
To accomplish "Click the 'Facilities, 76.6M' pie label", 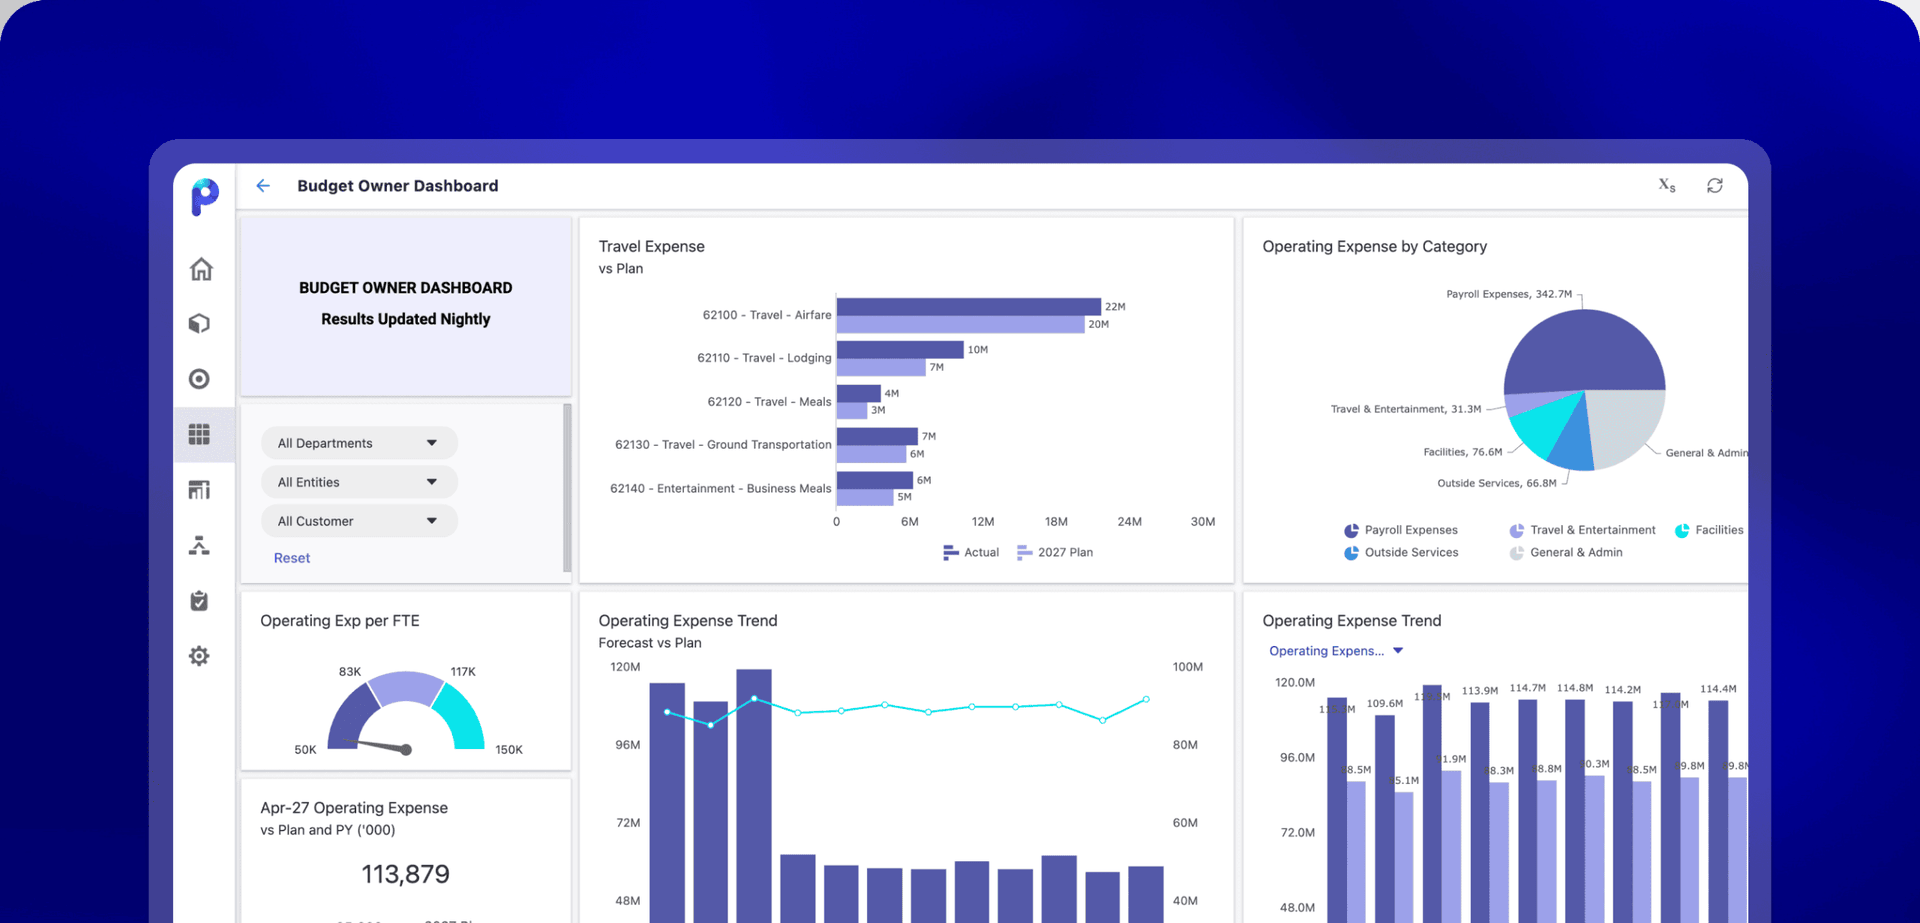I will pyautogui.click(x=1463, y=452).
